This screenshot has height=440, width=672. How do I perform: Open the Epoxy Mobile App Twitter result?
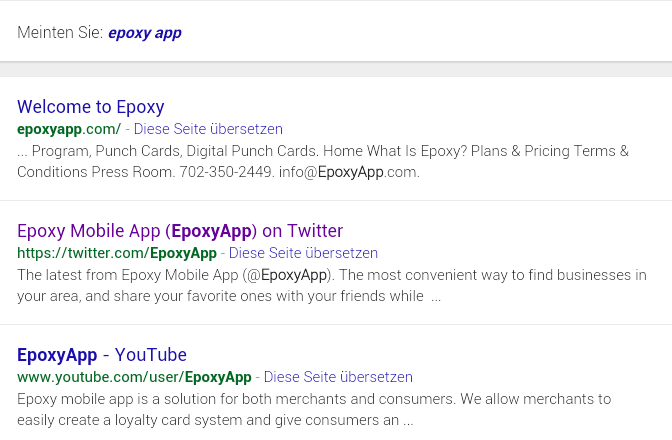point(180,231)
